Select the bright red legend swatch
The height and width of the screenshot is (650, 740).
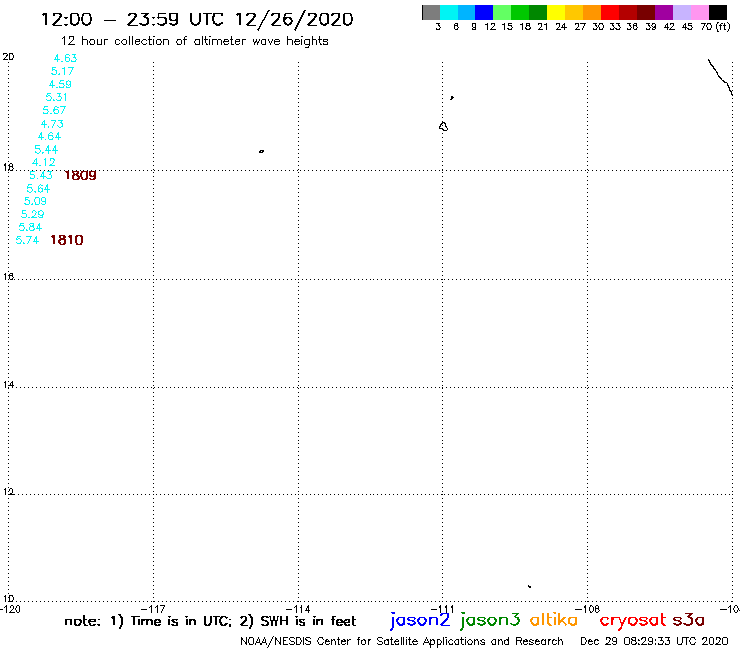pos(610,12)
